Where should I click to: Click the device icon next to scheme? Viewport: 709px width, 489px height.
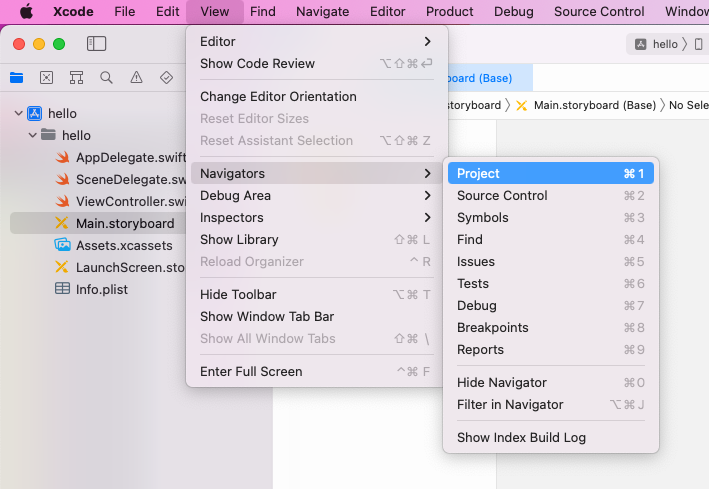pos(699,44)
